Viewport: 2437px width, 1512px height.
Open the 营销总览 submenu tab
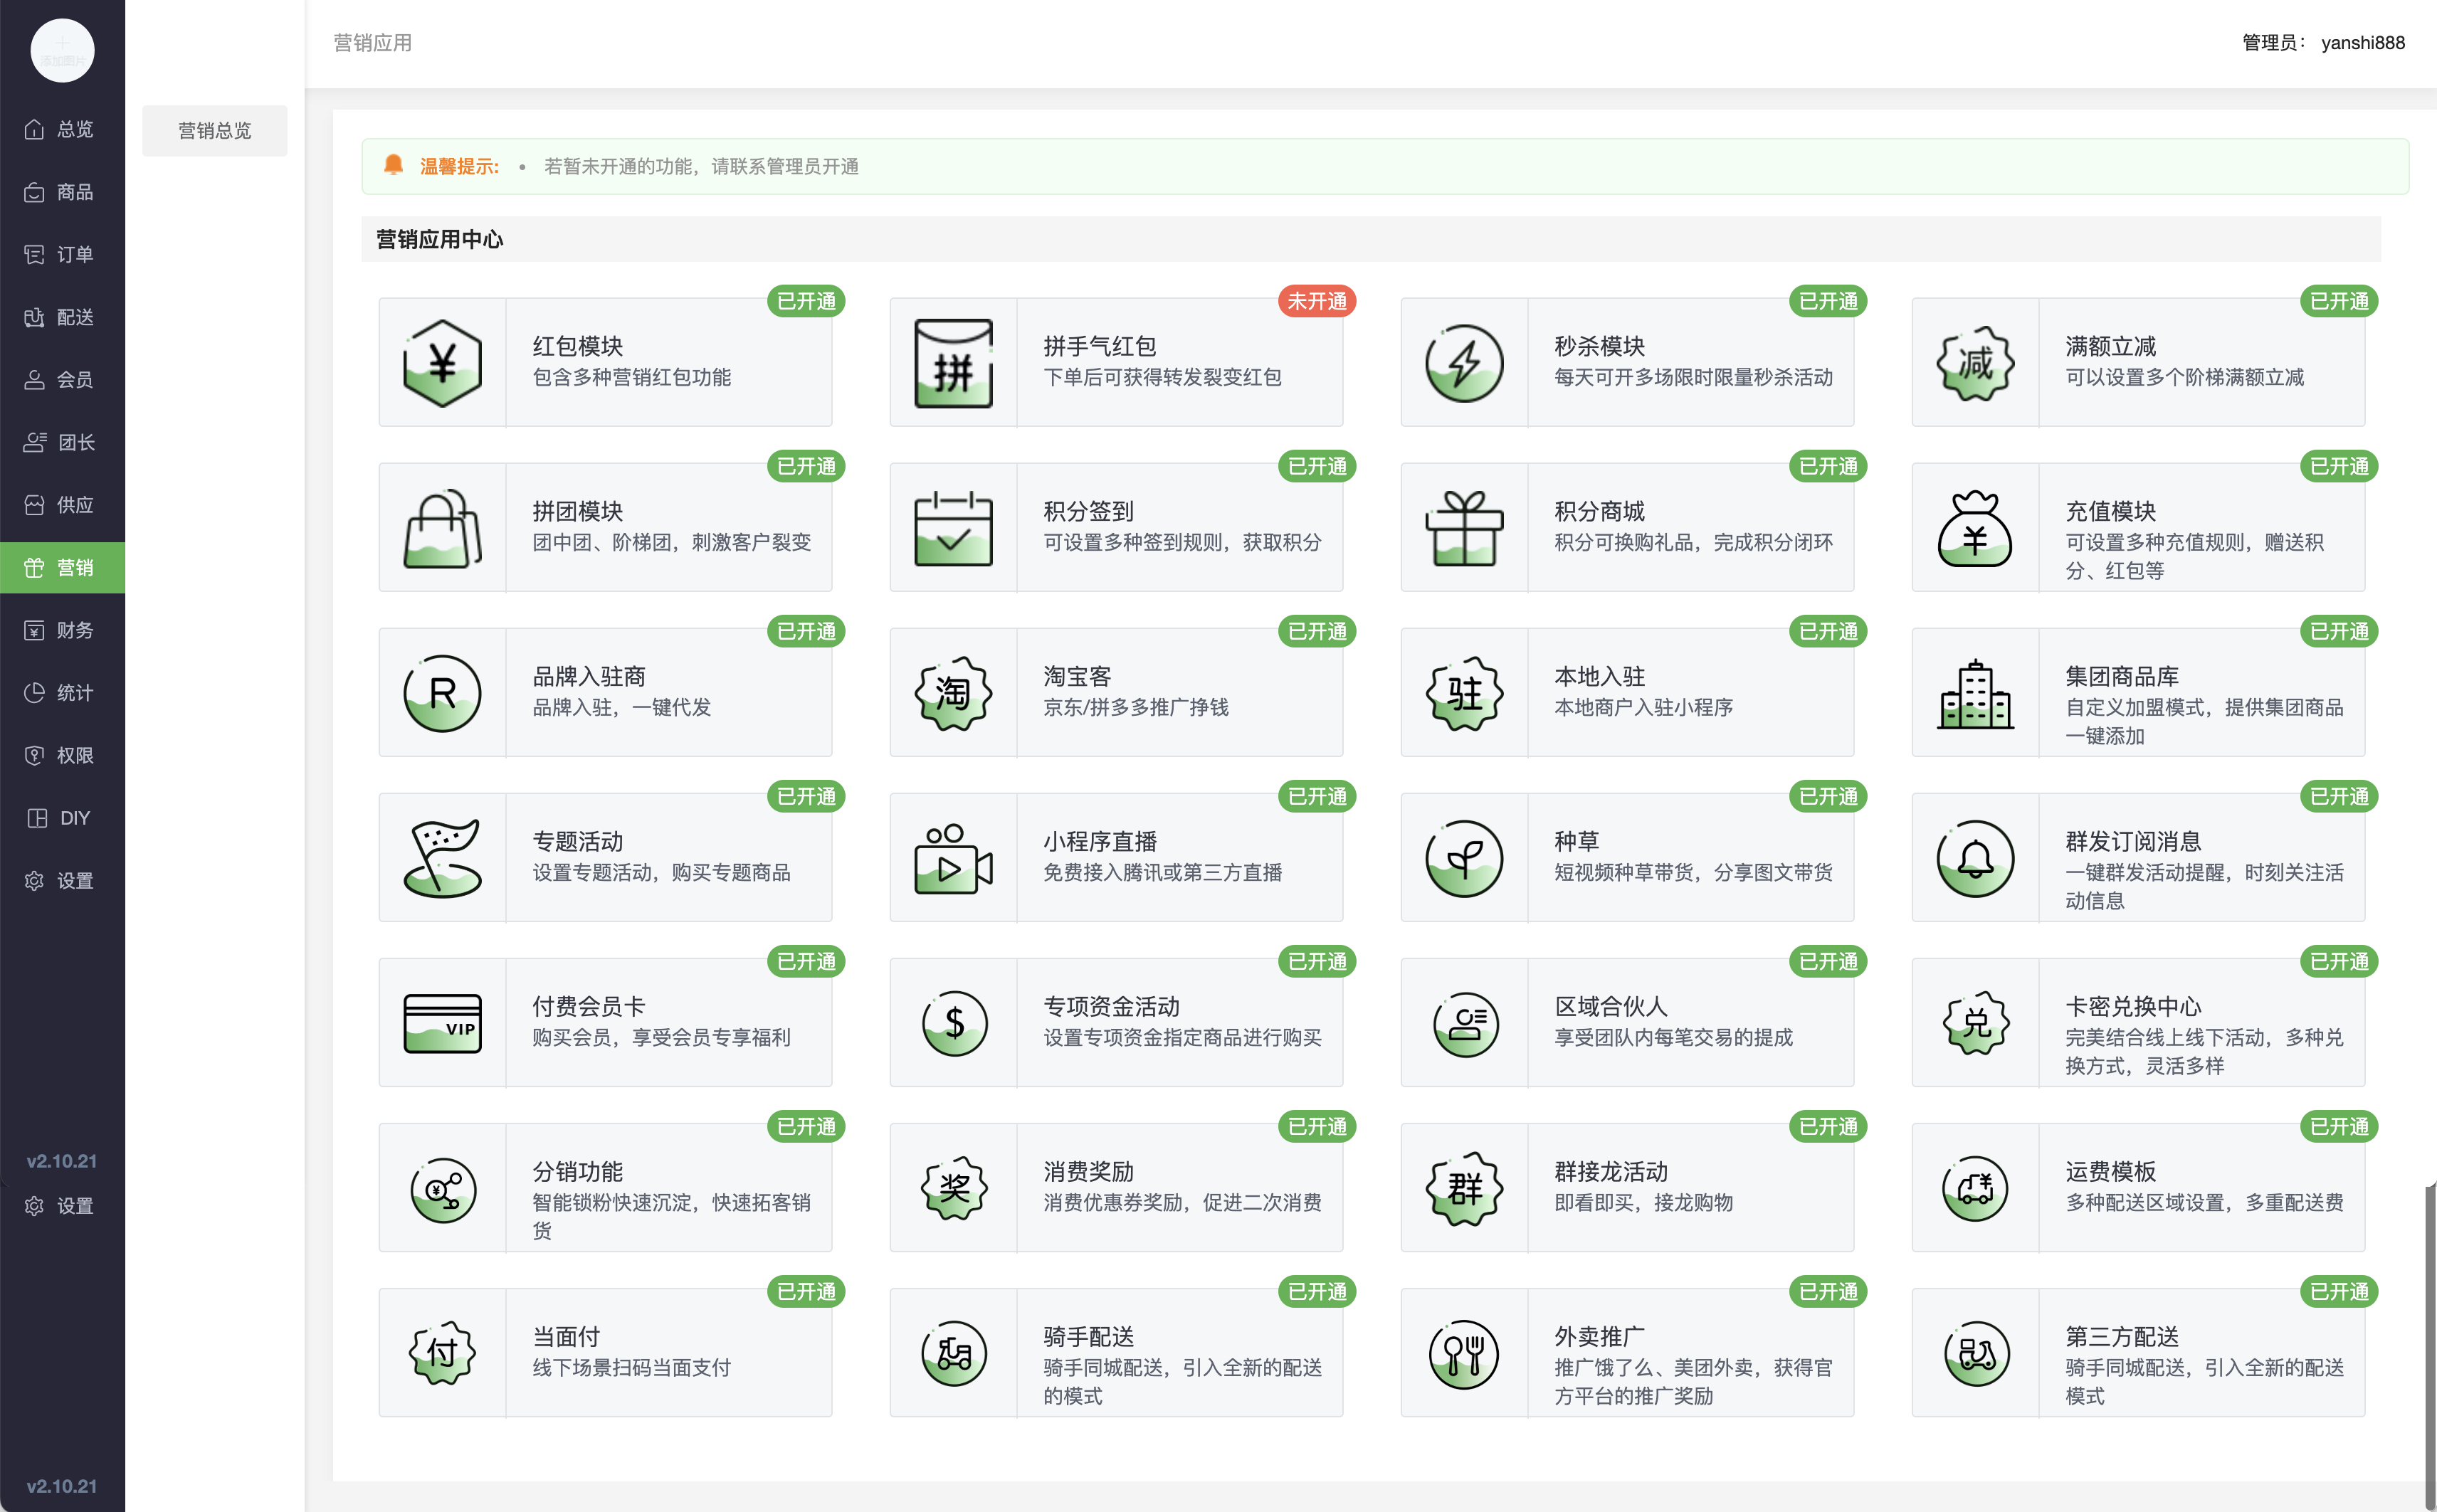coord(214,131)
